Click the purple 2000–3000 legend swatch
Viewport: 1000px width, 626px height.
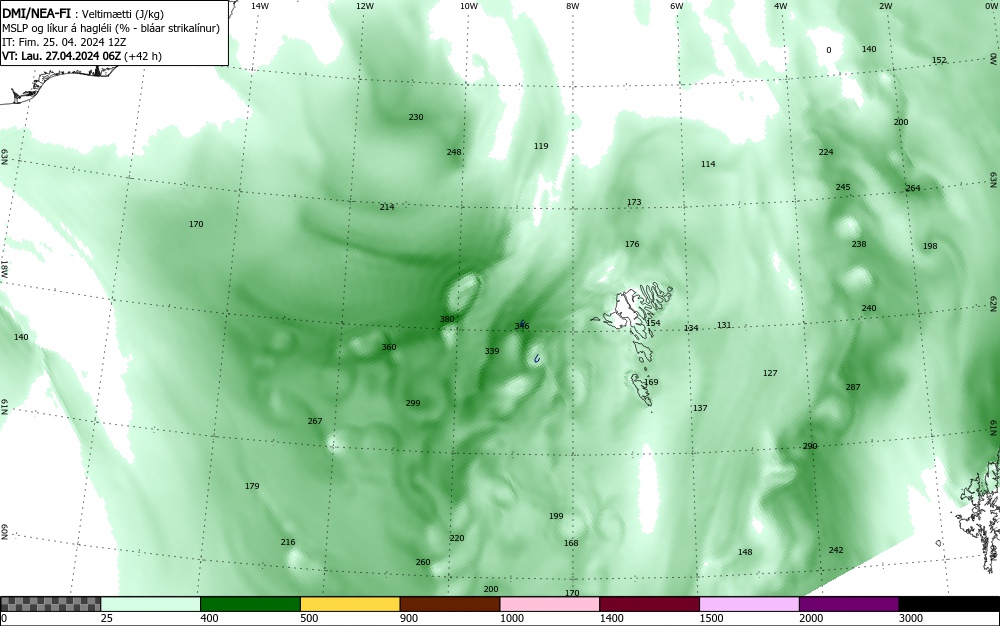[x=849, y=604]
